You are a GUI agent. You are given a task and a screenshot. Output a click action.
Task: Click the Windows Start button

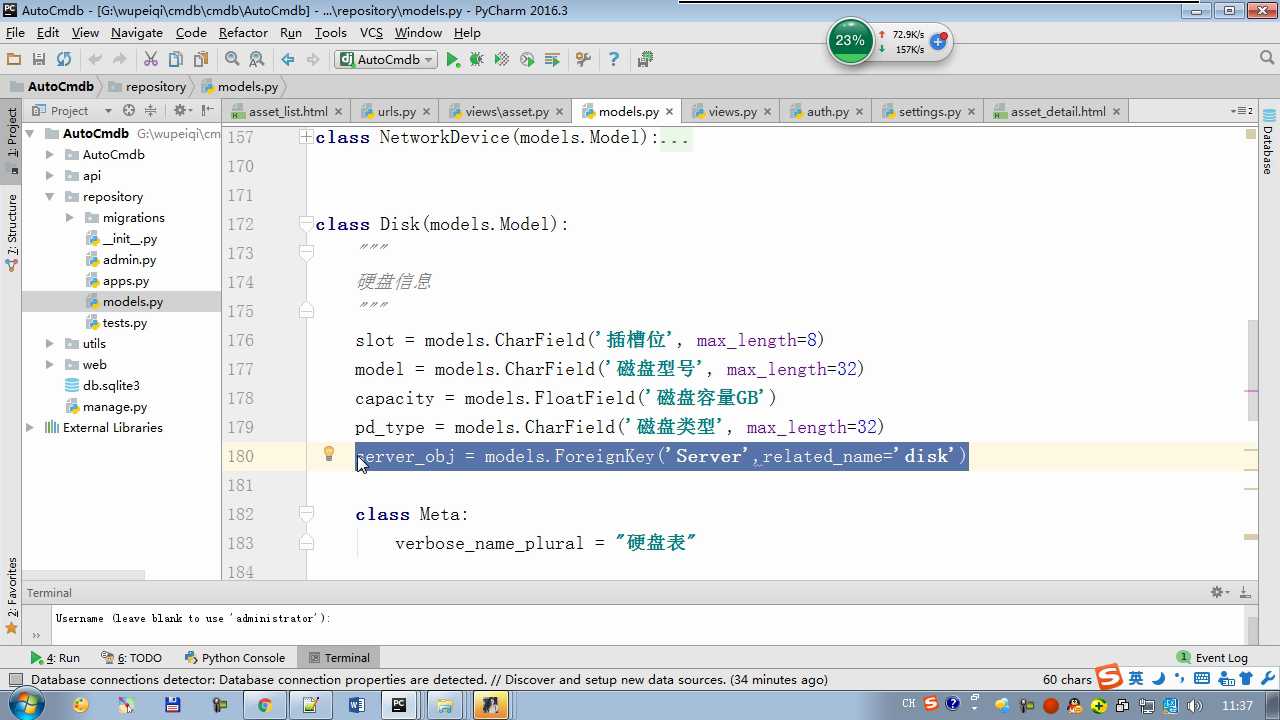pyautogui.click(x=24, y=704)
